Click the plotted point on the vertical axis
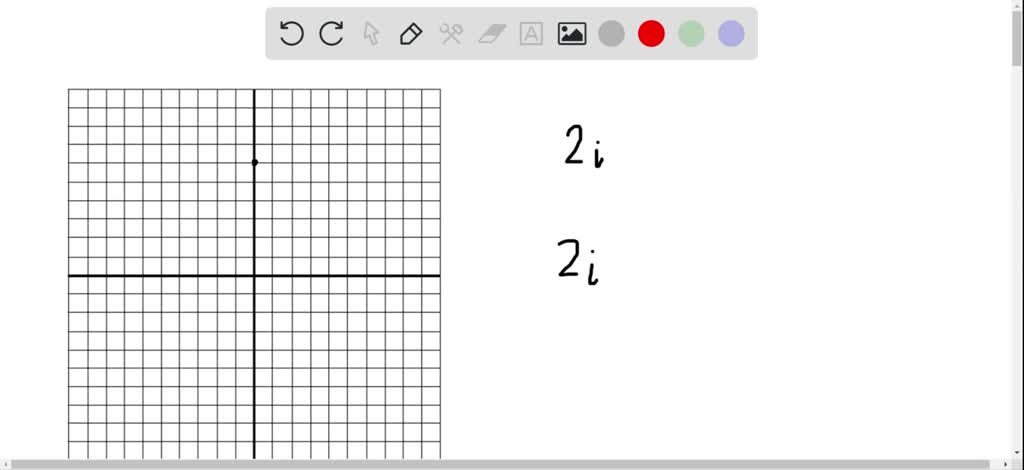 tap(255, 162)
